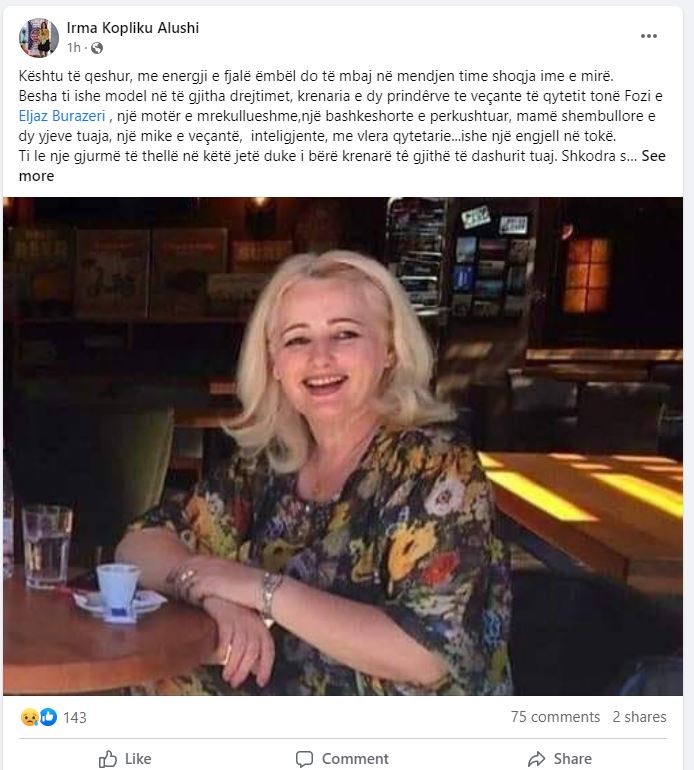This screenshot has width=694, height=770.
Task: Click the speech bubble comment icon
Action: point(304,759)
